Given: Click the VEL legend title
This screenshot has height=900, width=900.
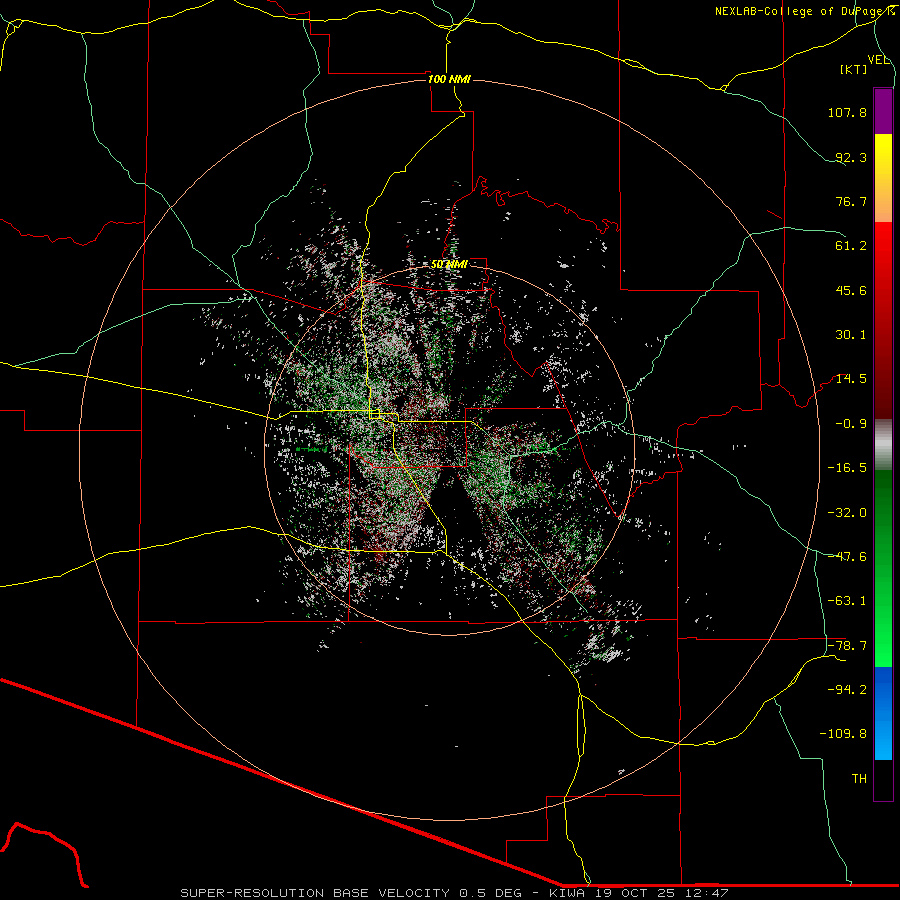Looking at the screenshot, I should 879,60.
